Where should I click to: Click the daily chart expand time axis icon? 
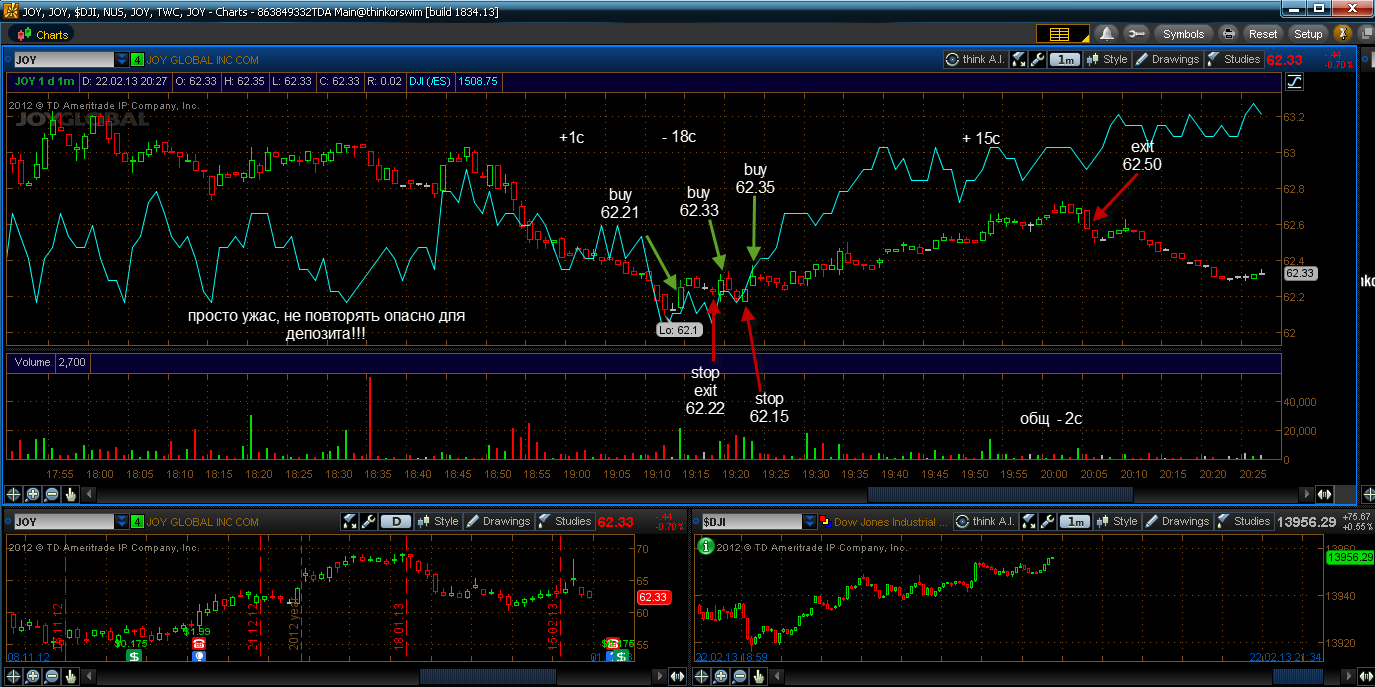click(678, 676)
